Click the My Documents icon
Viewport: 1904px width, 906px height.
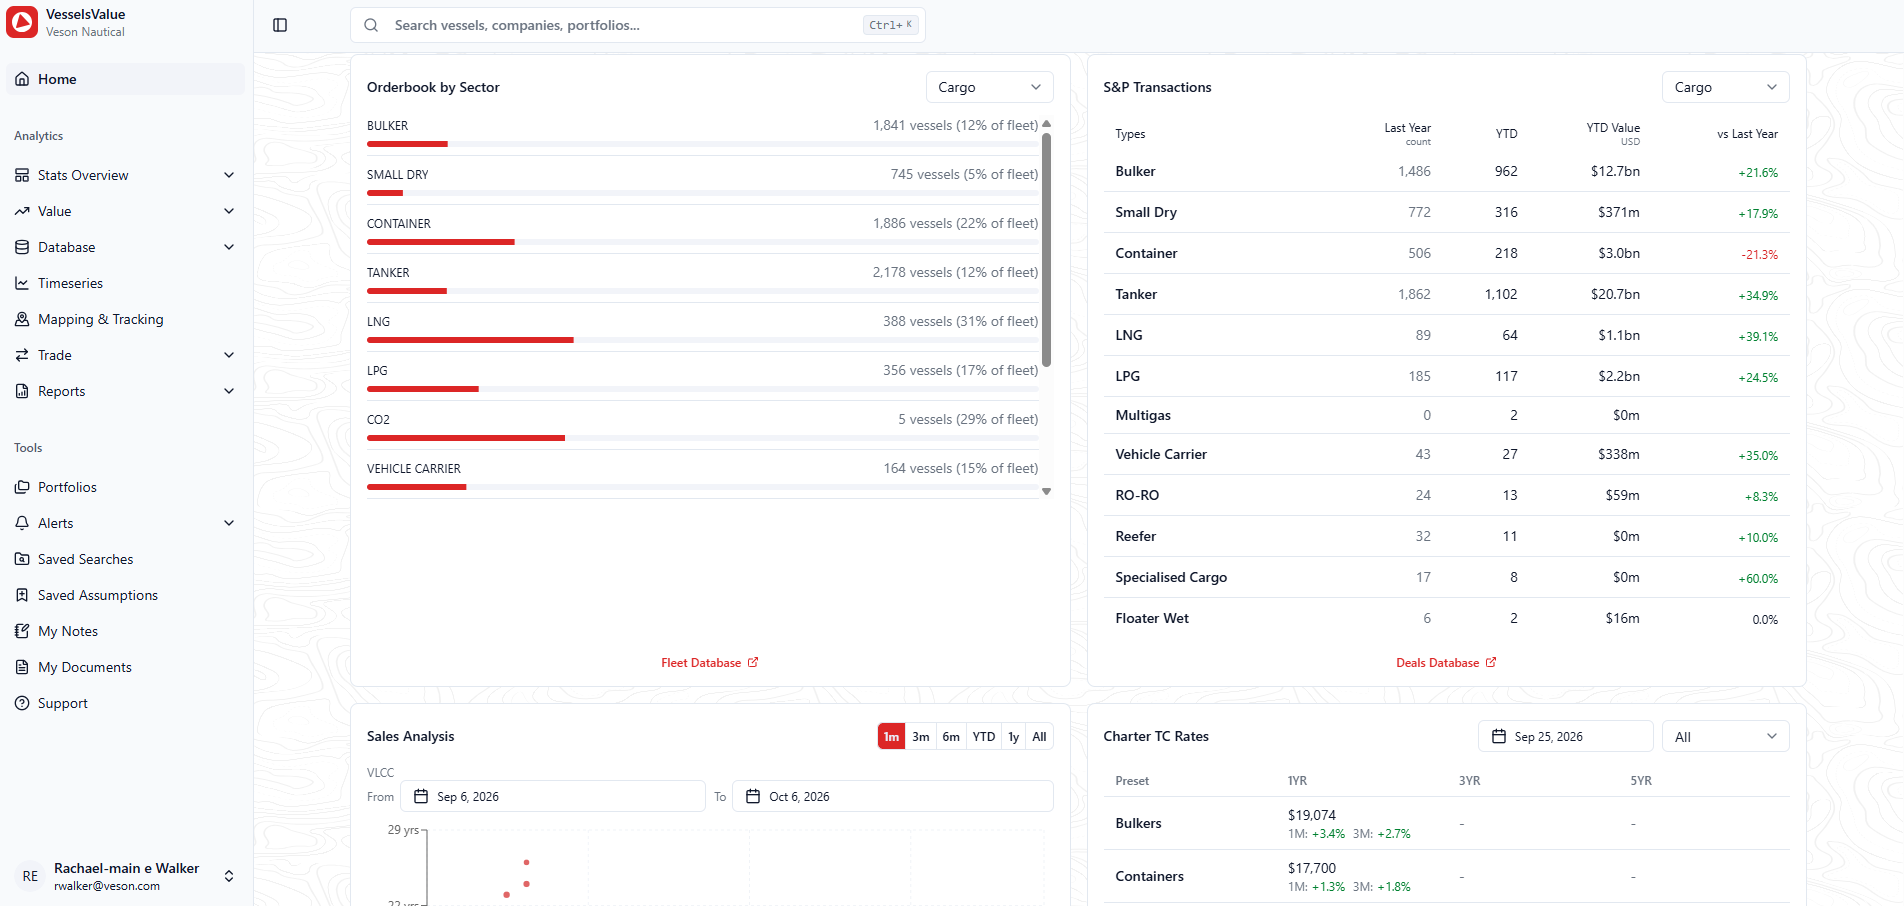(22, 667)
